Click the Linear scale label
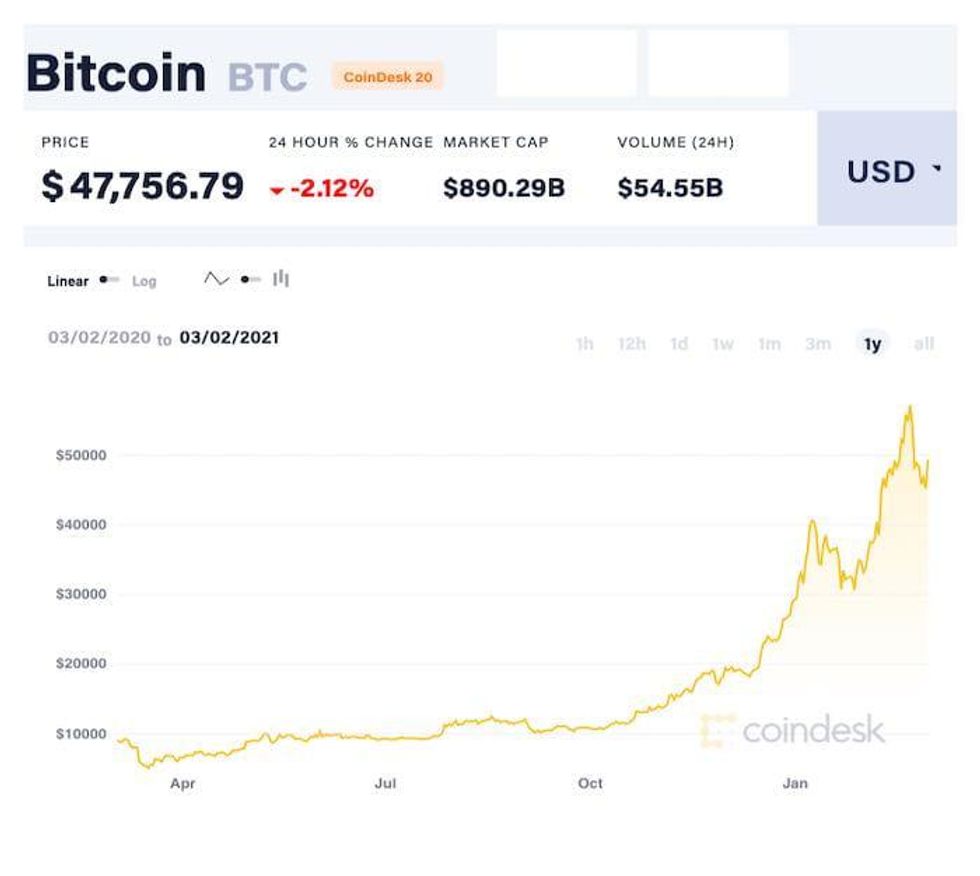The width and height of the screenshot is (980, 876). point(68,282)
